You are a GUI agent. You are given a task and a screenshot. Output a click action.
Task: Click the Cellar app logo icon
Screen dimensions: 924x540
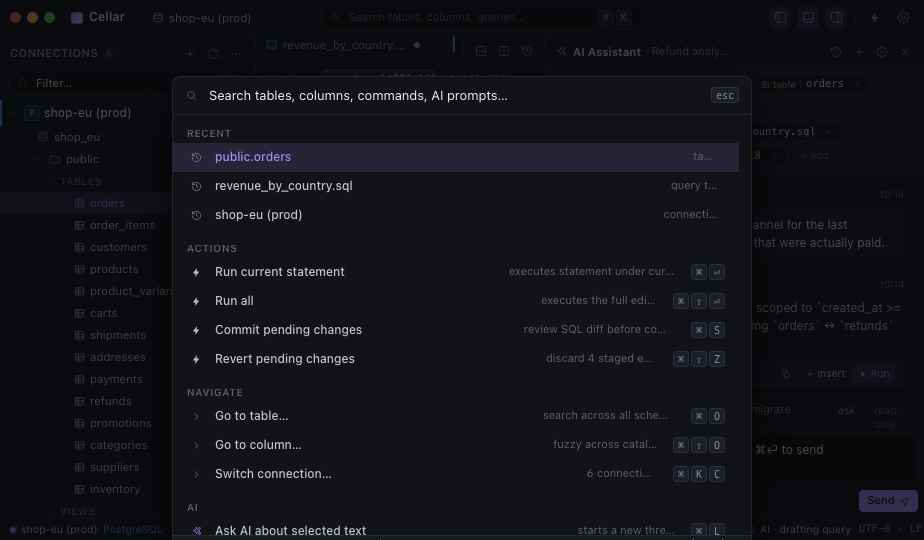(77, 18)
